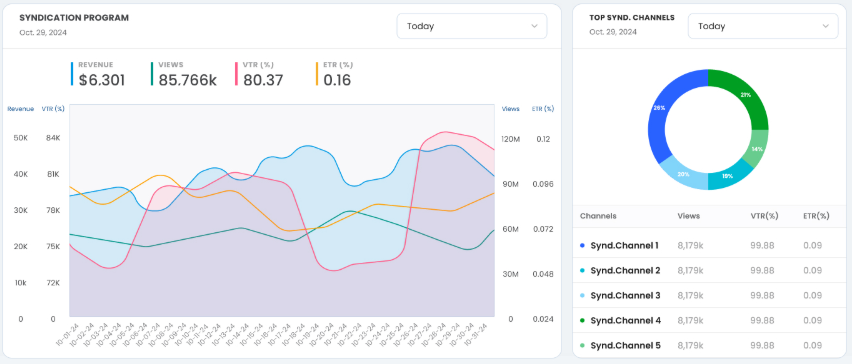
Task: Sort table by Views column header
Action: (x=688, y=216)
